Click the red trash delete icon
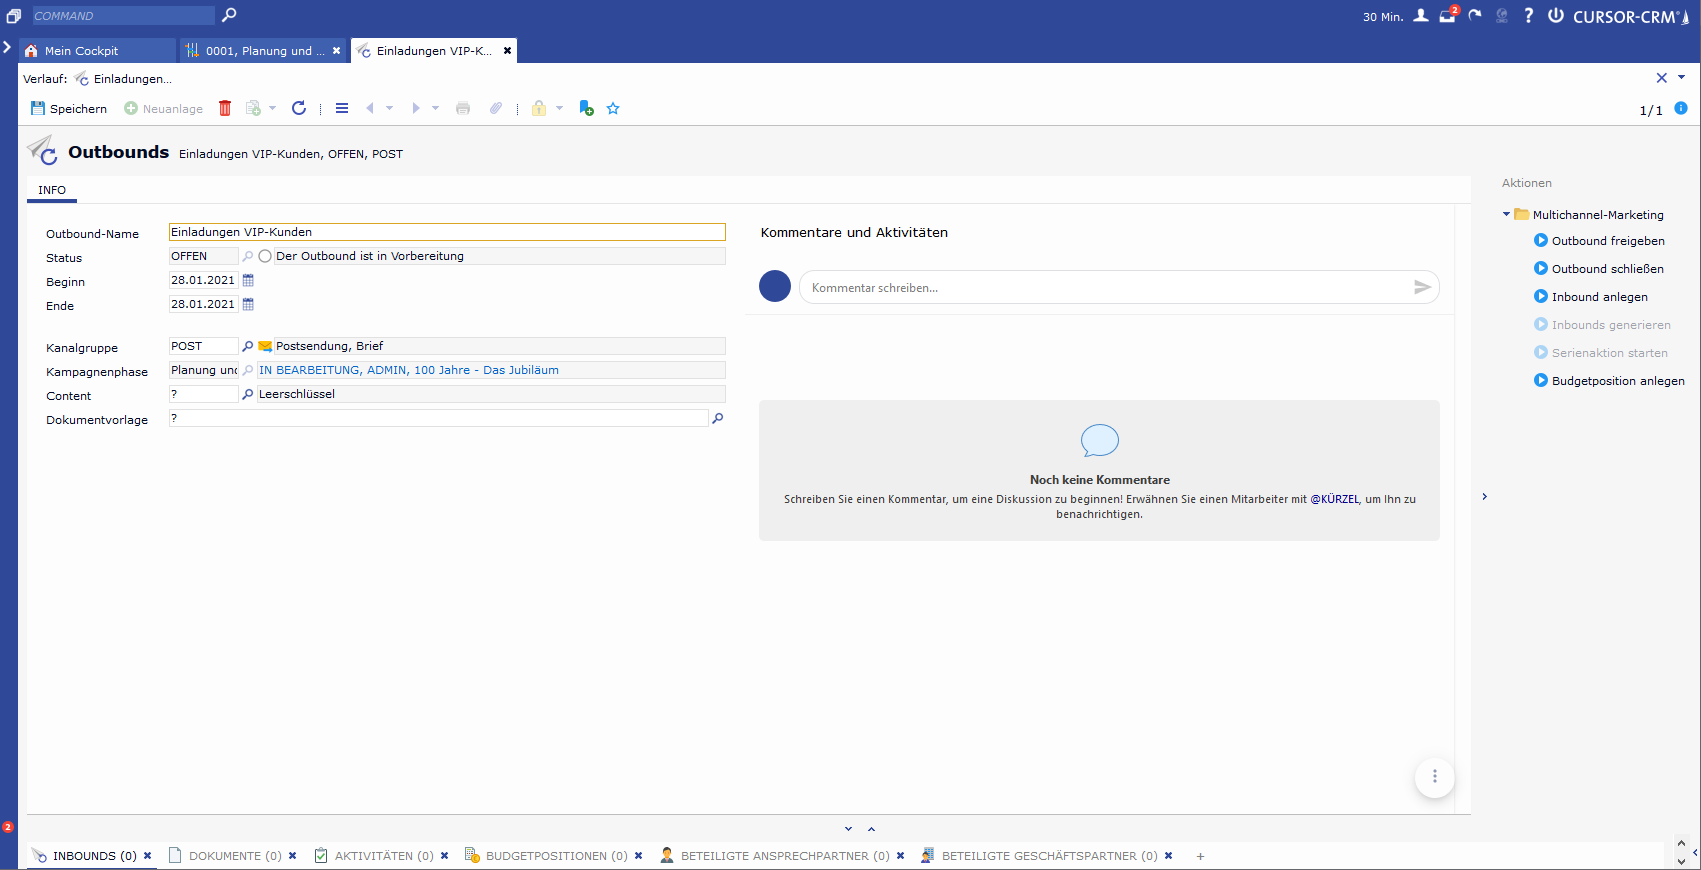 (x=225, y=108)
